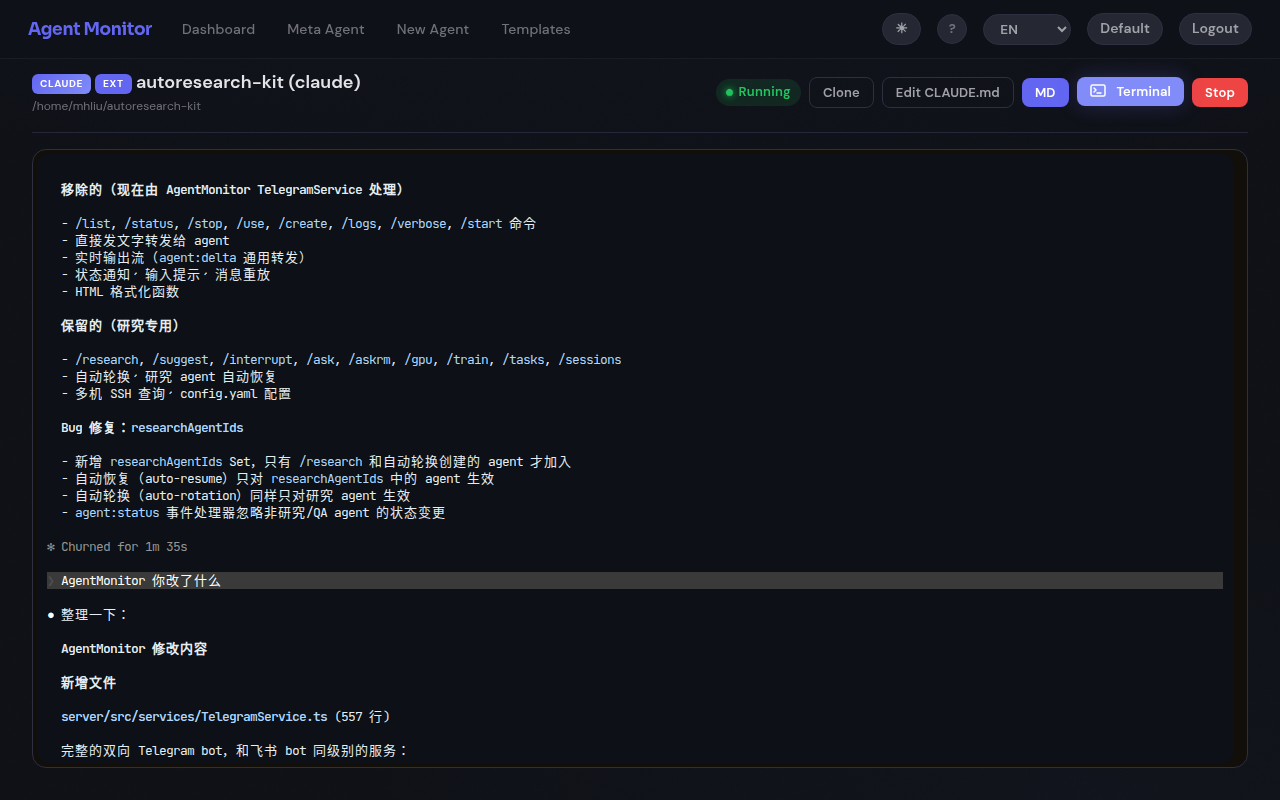1280x800 pixels.
Task: Click the 'AgentMonitor 修改内容' heading
Action: pos(134,649)
